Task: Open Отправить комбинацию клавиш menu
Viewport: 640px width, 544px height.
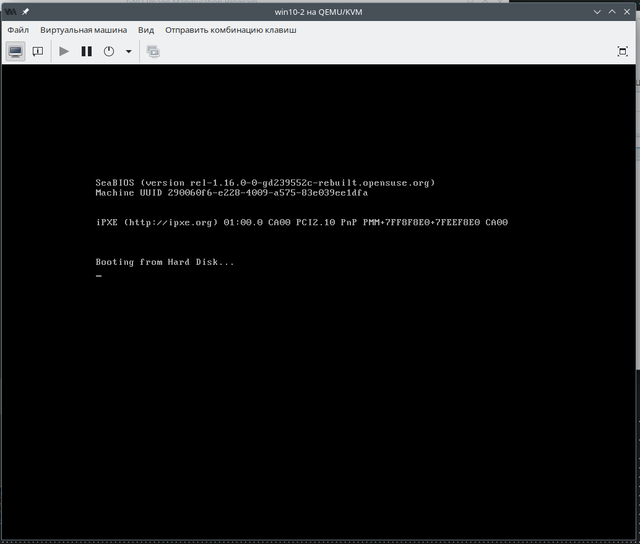Action: click(x=231, y=30)
